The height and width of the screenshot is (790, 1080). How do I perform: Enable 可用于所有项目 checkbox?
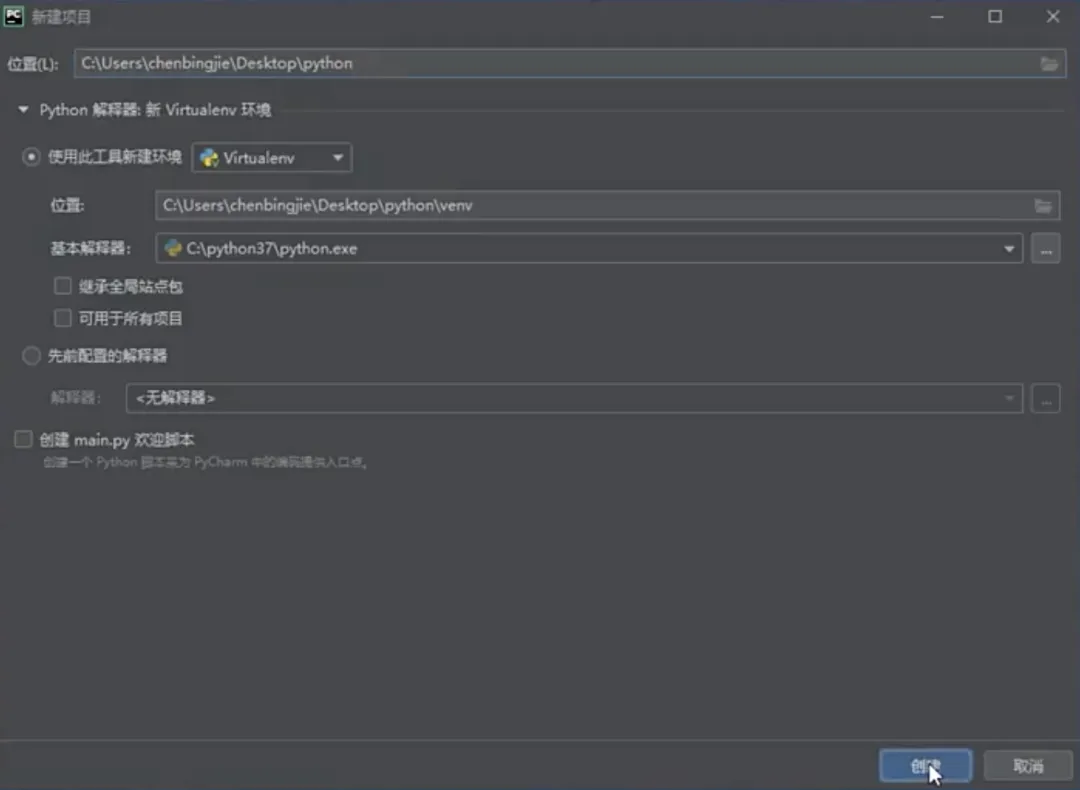click(63, 318)
